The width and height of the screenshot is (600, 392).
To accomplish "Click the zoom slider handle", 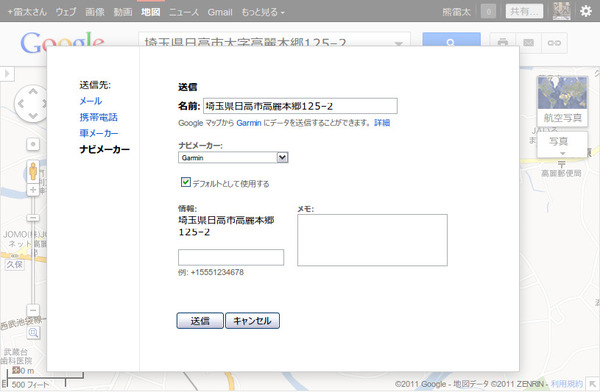I will [33, 218].
